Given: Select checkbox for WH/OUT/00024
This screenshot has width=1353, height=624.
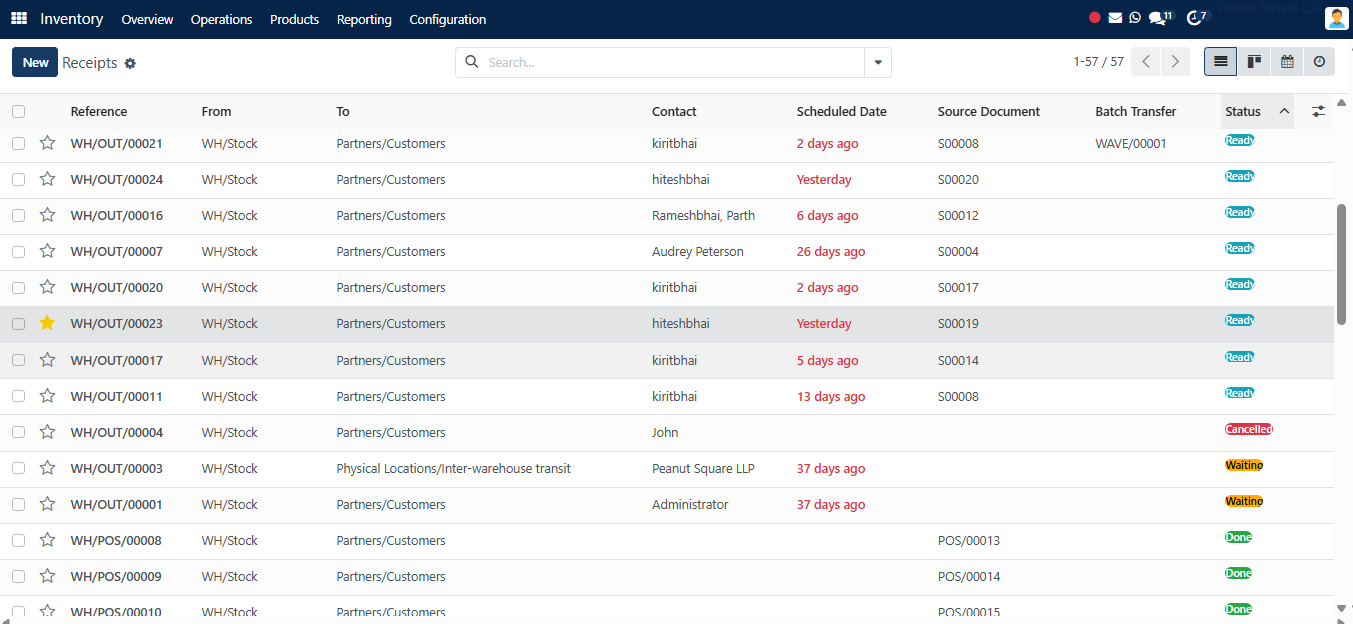Looking at the screenshot, I should point(18,180).
